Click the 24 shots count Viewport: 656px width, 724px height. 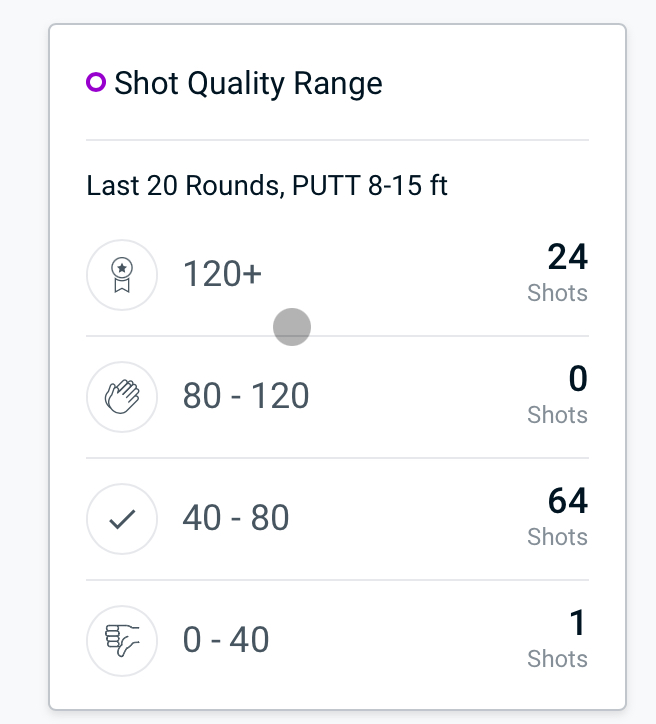point(567,257)
